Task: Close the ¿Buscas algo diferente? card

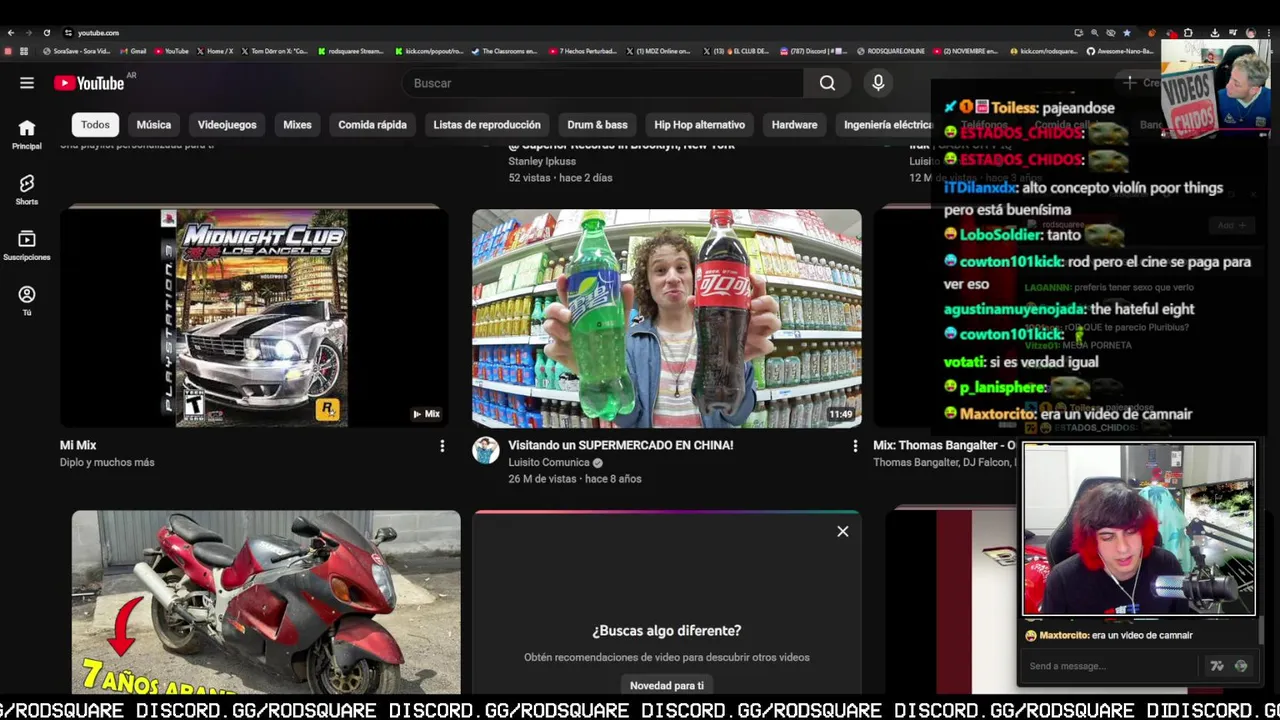Action: 843,531
